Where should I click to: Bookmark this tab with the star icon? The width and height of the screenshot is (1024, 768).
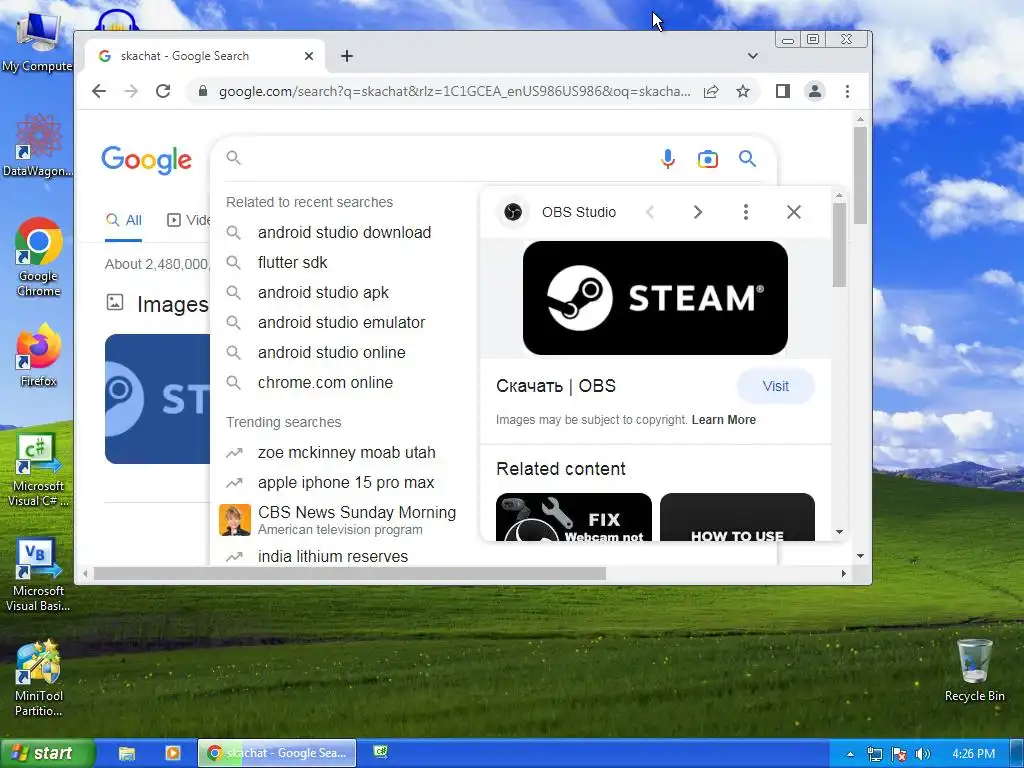743,91
